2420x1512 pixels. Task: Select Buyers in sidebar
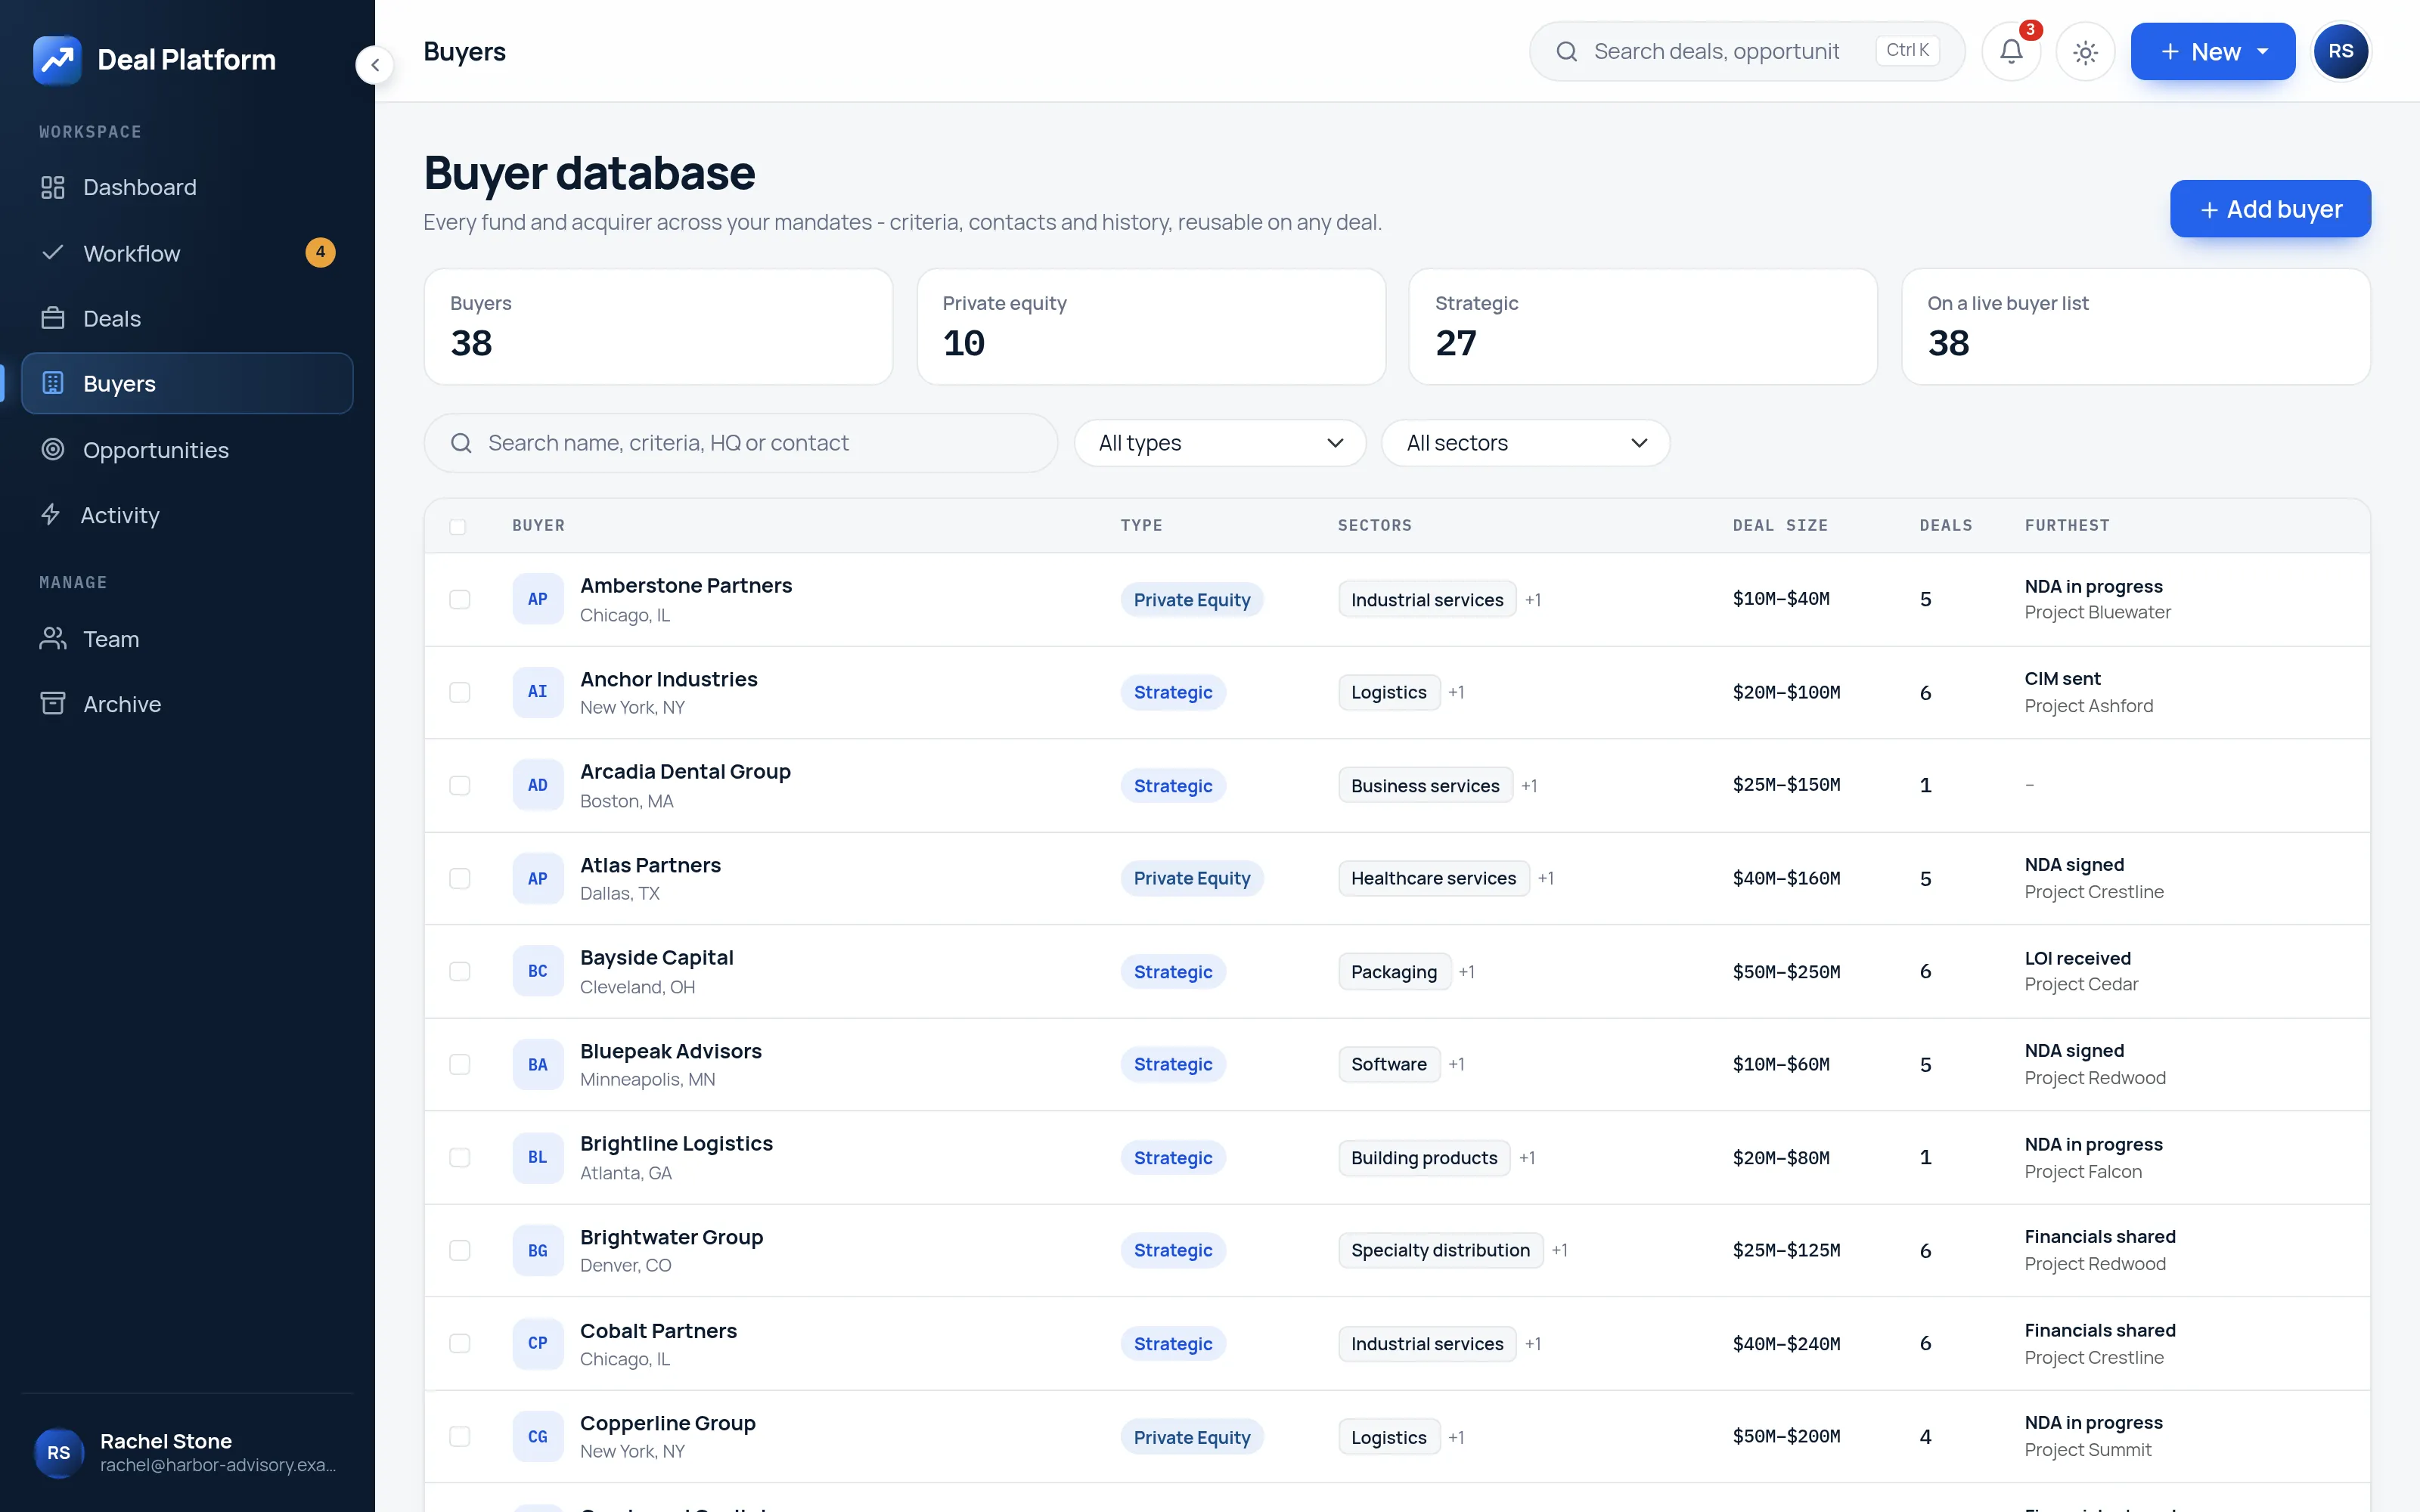tap(187, 383)
